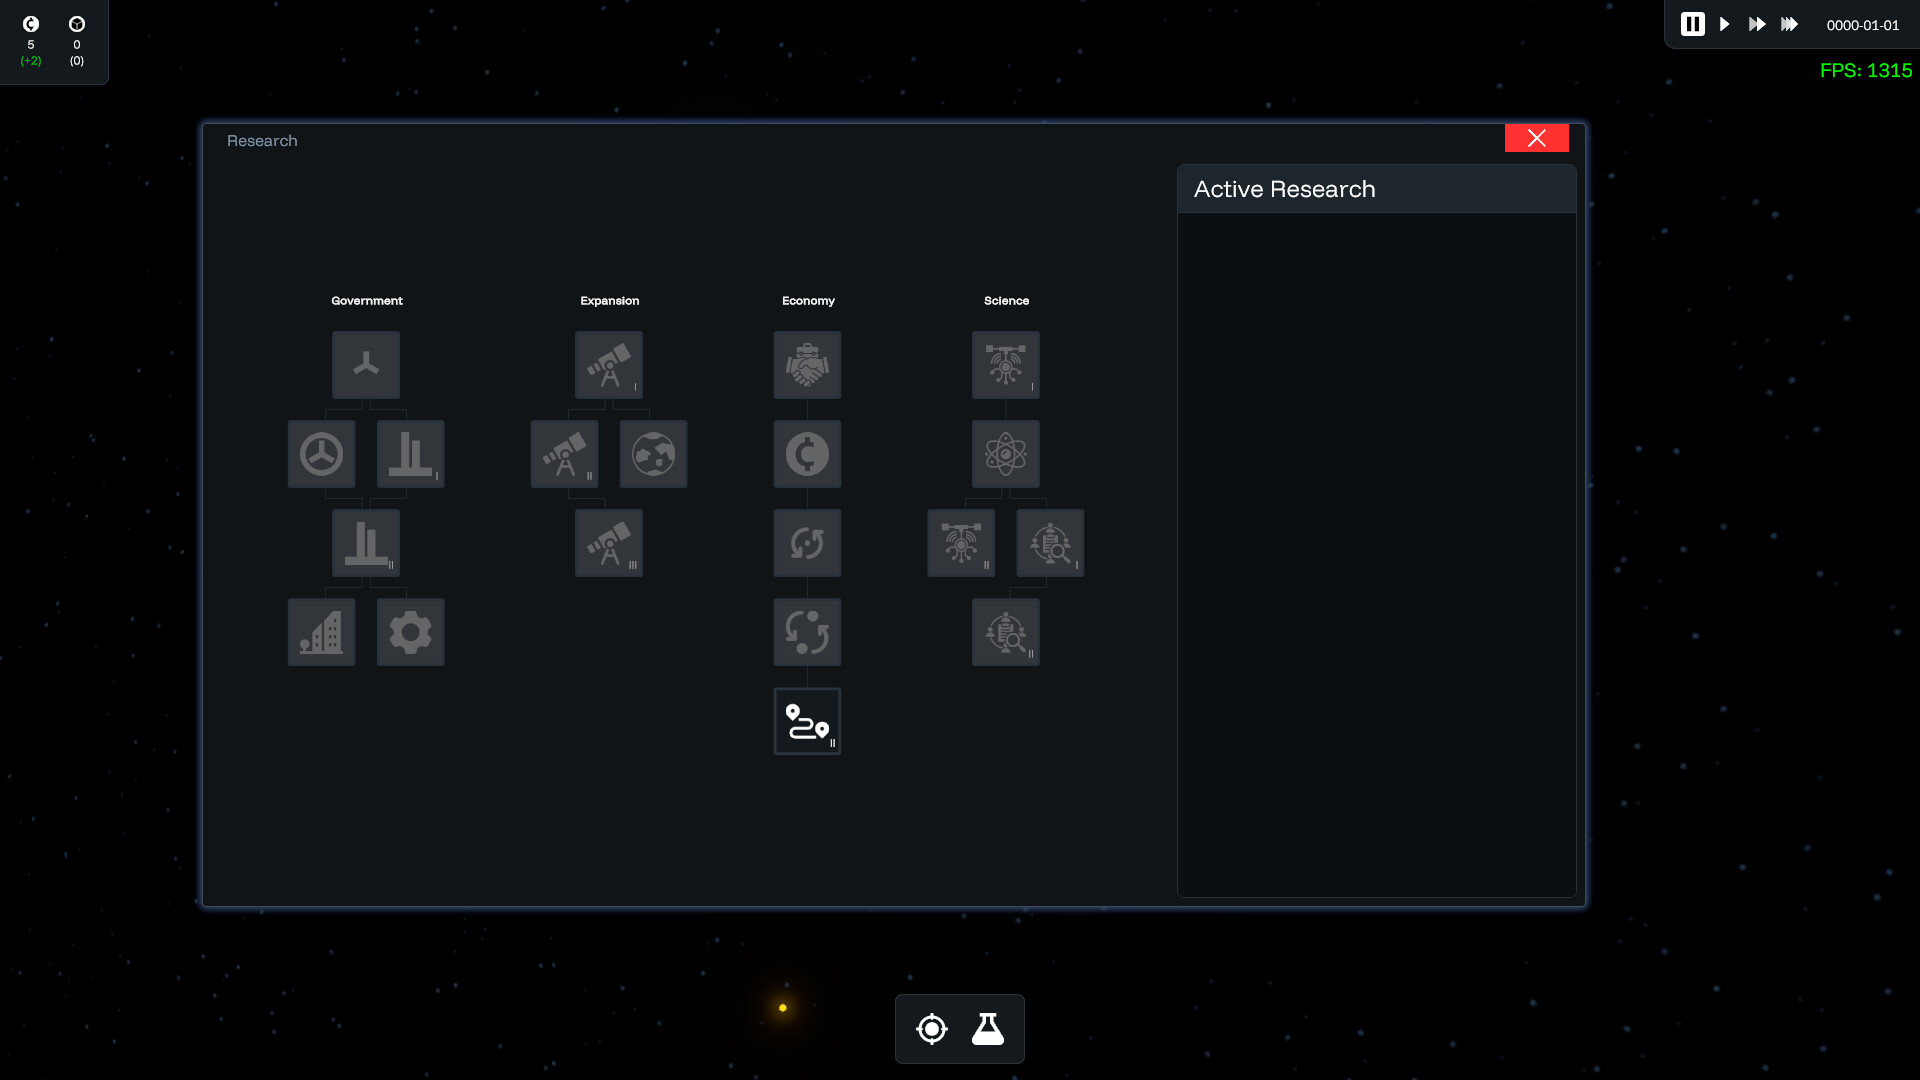Select the Telescope I research in Expansion tree
Viewport: 1920px width, 1080px height.
point(608,365)
